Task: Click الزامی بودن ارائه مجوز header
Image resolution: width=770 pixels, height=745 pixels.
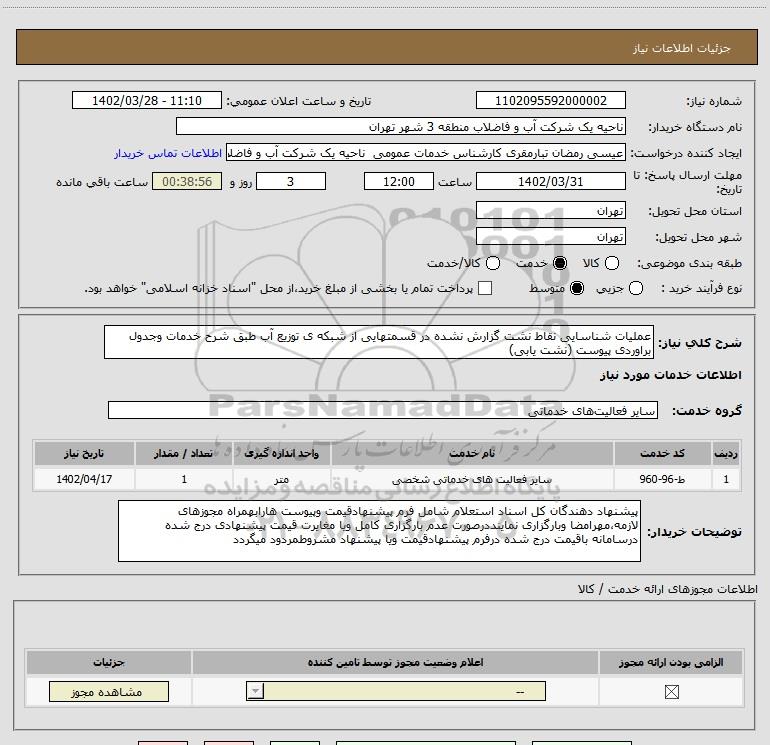Action: (x=671, y=662)
